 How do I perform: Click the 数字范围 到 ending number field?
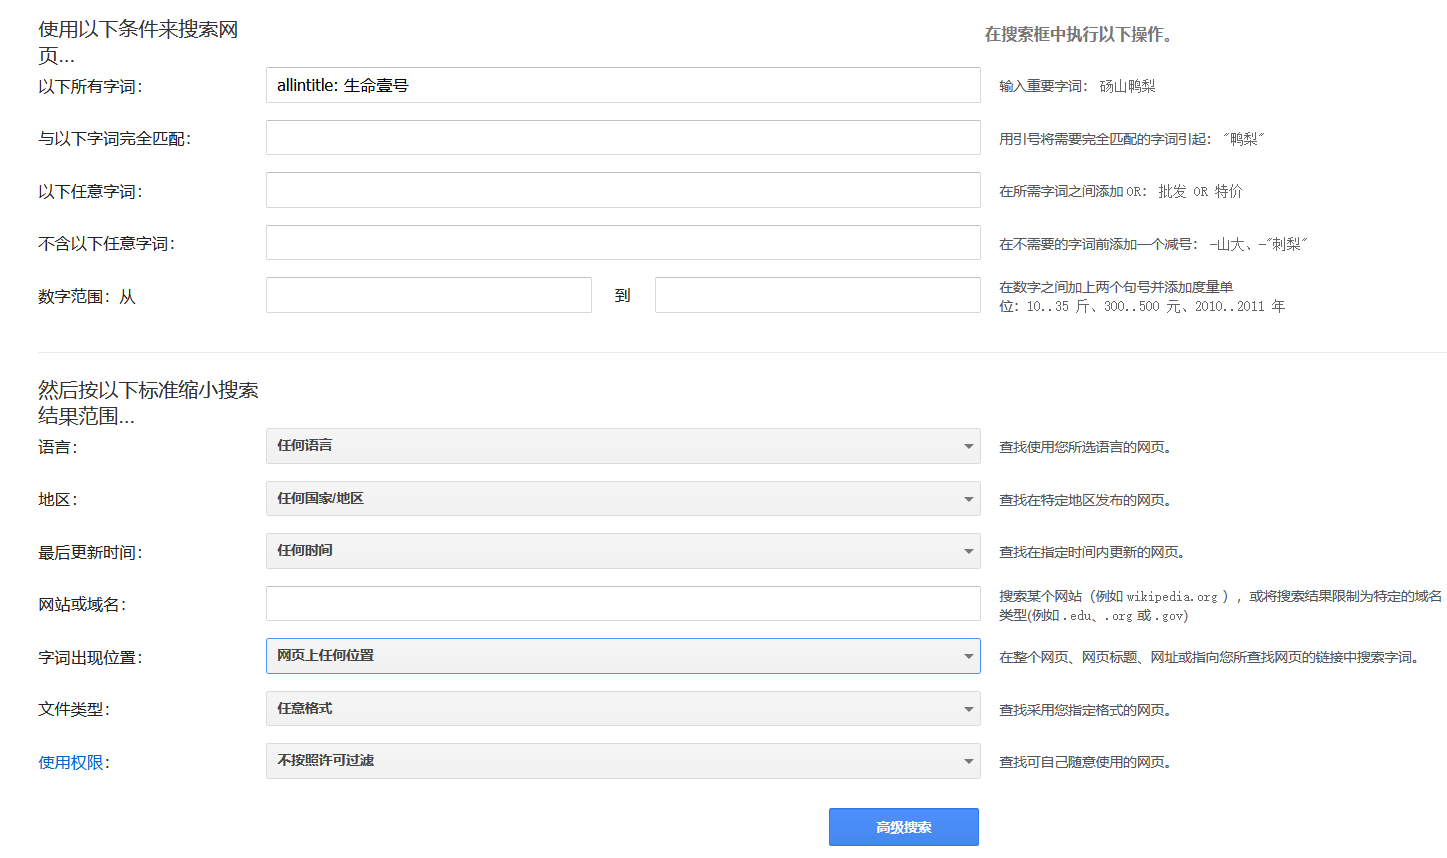817,295
